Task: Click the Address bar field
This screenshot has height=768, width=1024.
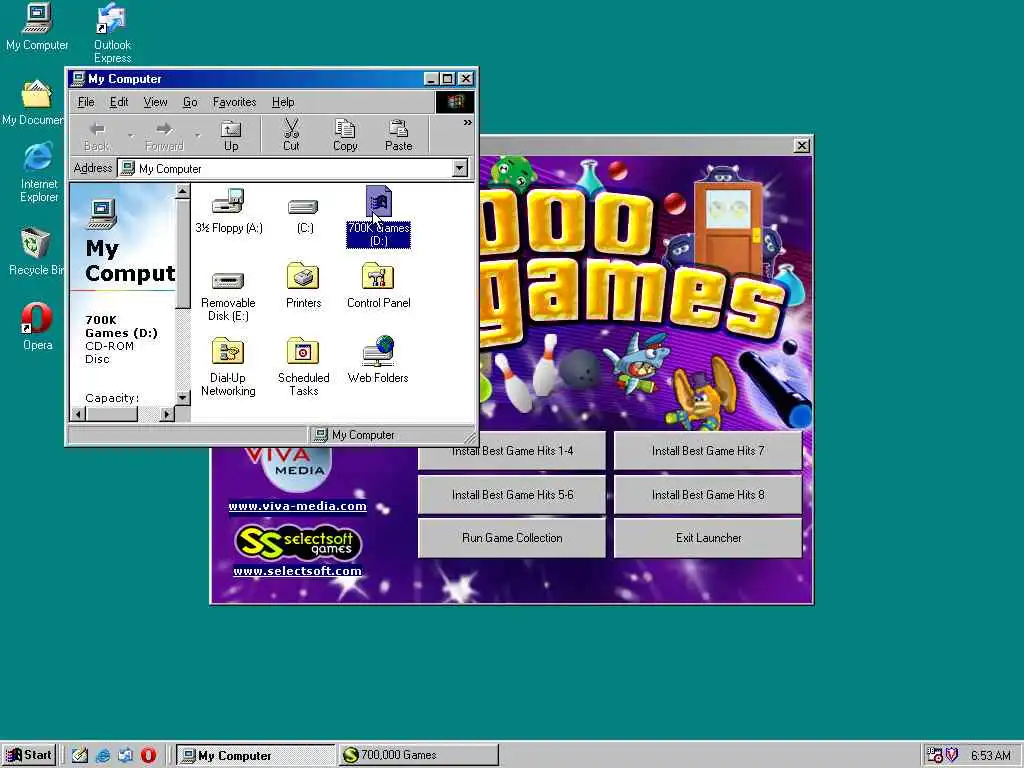Action: coord(285,168)
